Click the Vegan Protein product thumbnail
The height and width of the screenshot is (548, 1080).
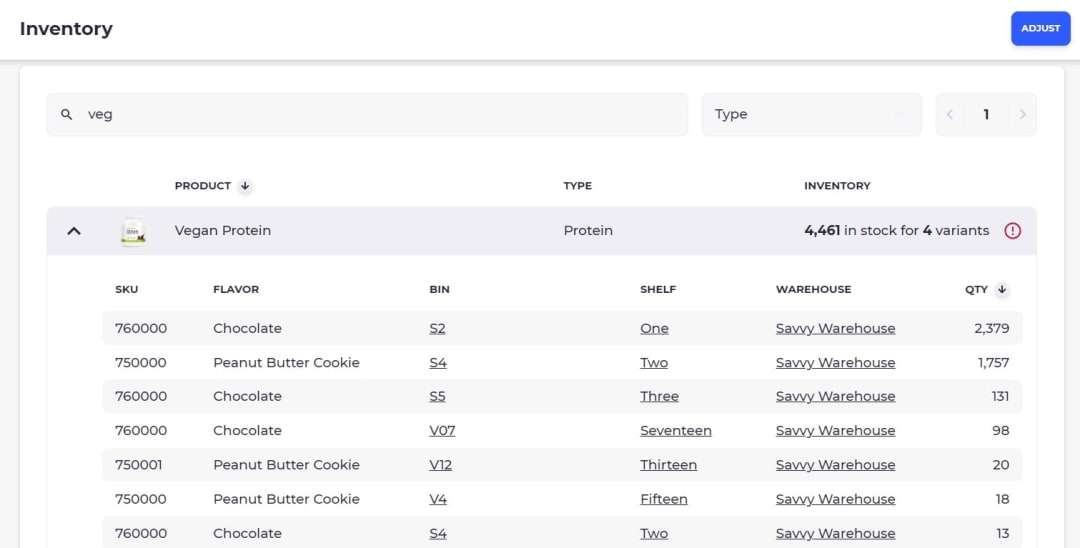point(133,231)
